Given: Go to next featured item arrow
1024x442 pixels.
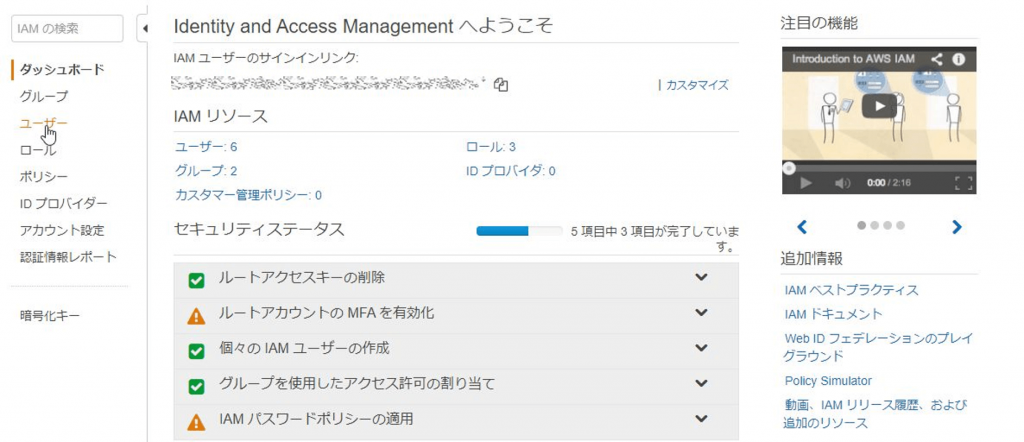Looking at the screenshot, I should (957, 227).
